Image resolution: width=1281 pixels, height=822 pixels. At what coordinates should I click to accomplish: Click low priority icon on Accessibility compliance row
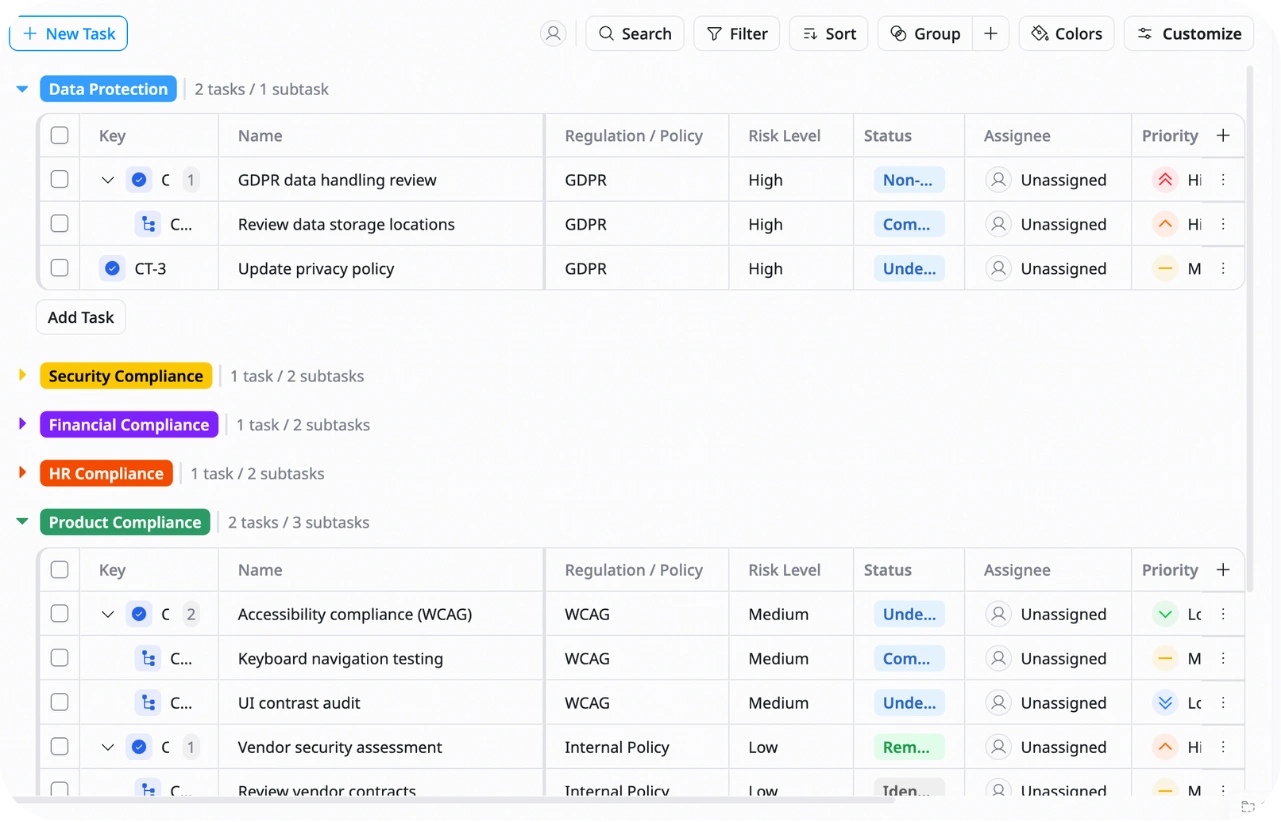click(1164, 614)
